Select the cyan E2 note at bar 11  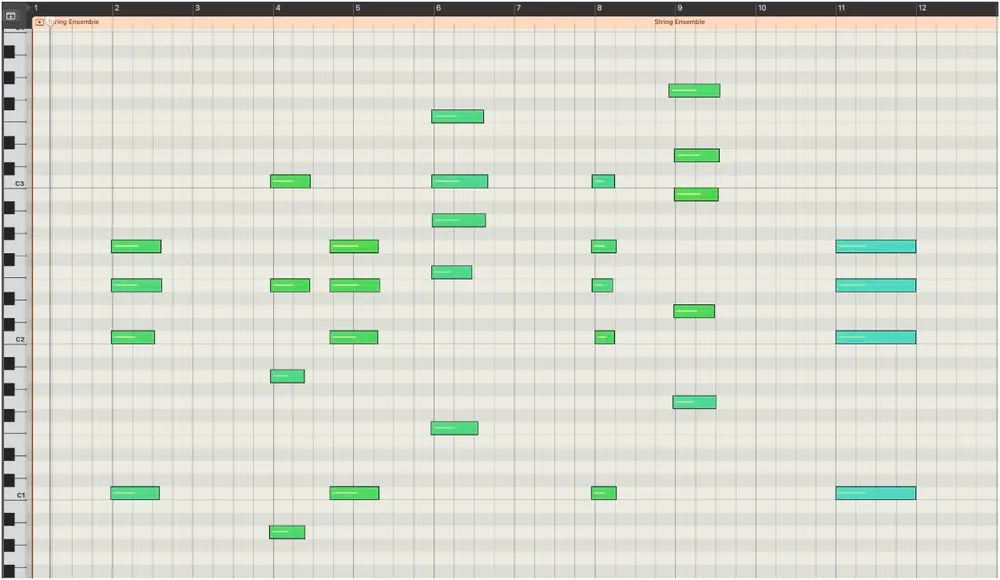[x=876, y=285]
